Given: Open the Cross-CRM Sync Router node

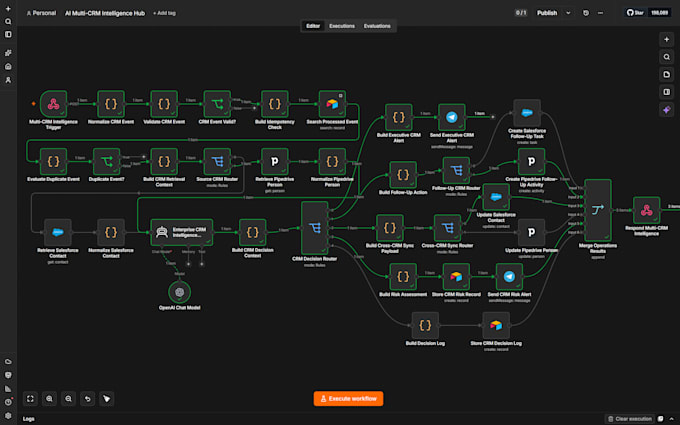Looking at the screenshot, I should point(447,228).
